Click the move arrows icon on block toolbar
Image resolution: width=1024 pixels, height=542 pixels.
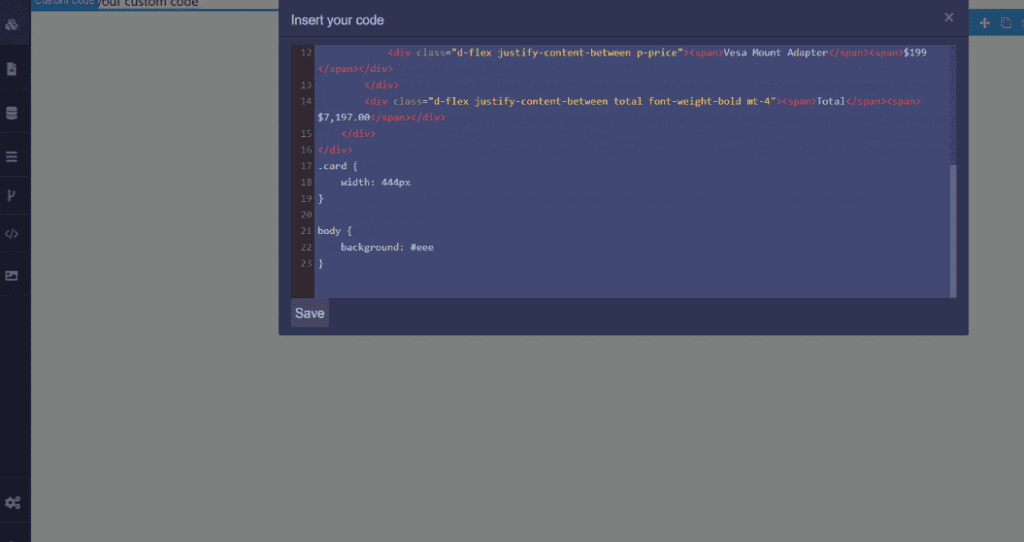984,23
